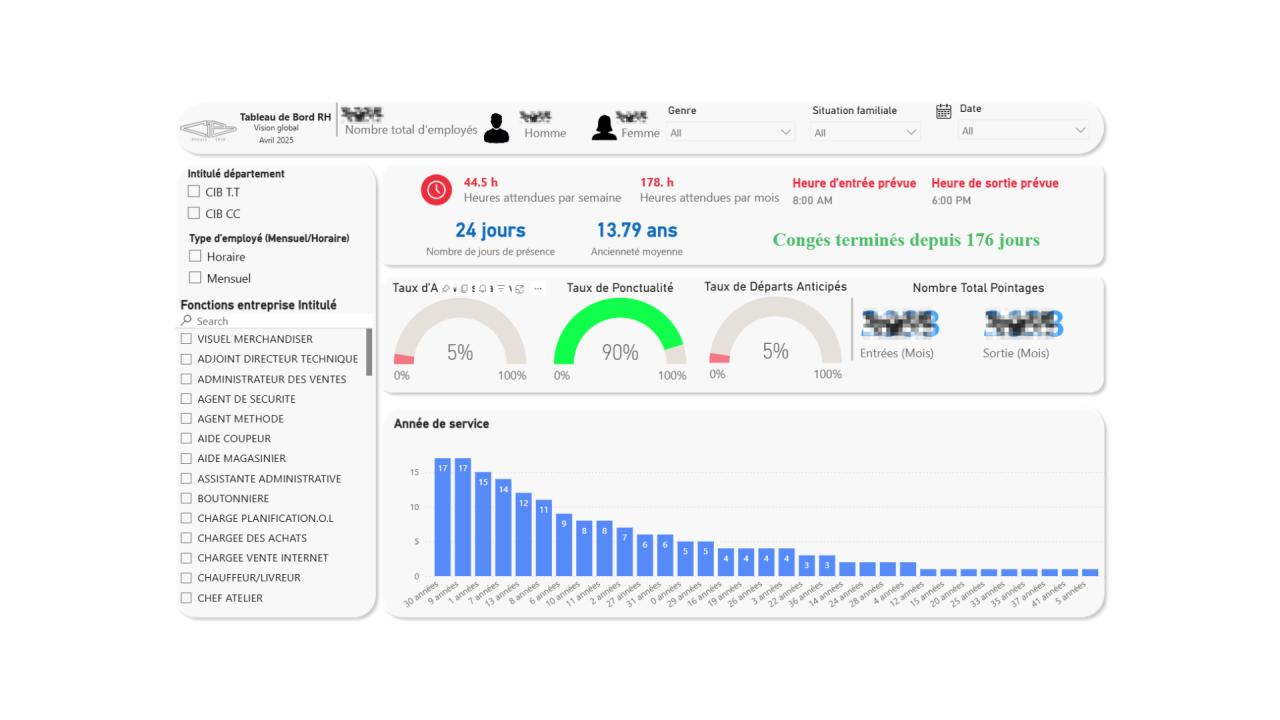Click the '8:00 AM' entry time
The width and height of the screenshot is (1280, 720).
(812, 200)
